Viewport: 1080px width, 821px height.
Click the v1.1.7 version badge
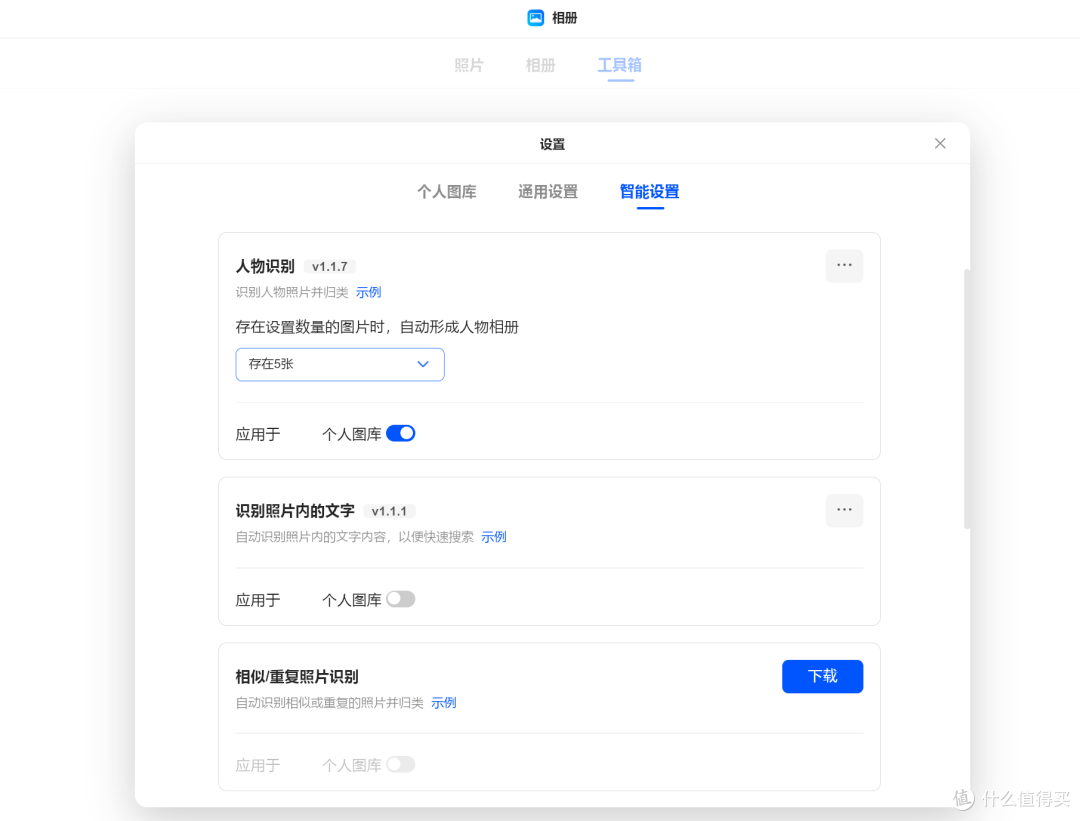(329, 267)
